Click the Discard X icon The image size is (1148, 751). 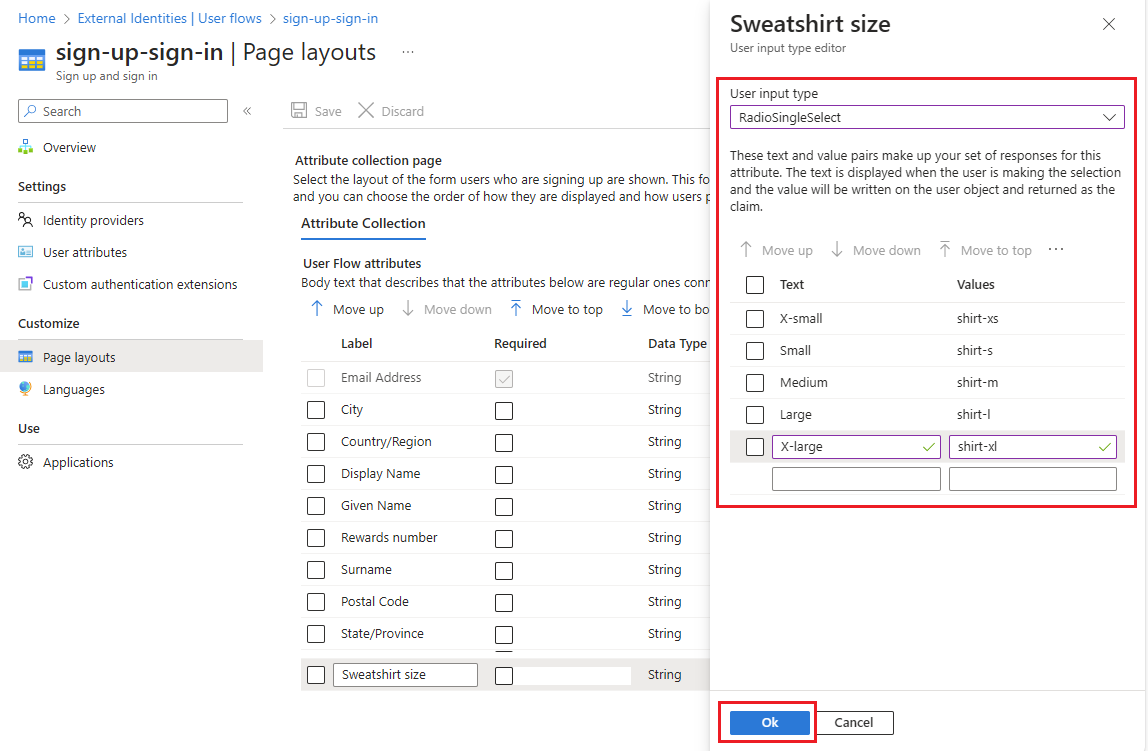click(366, 111)
